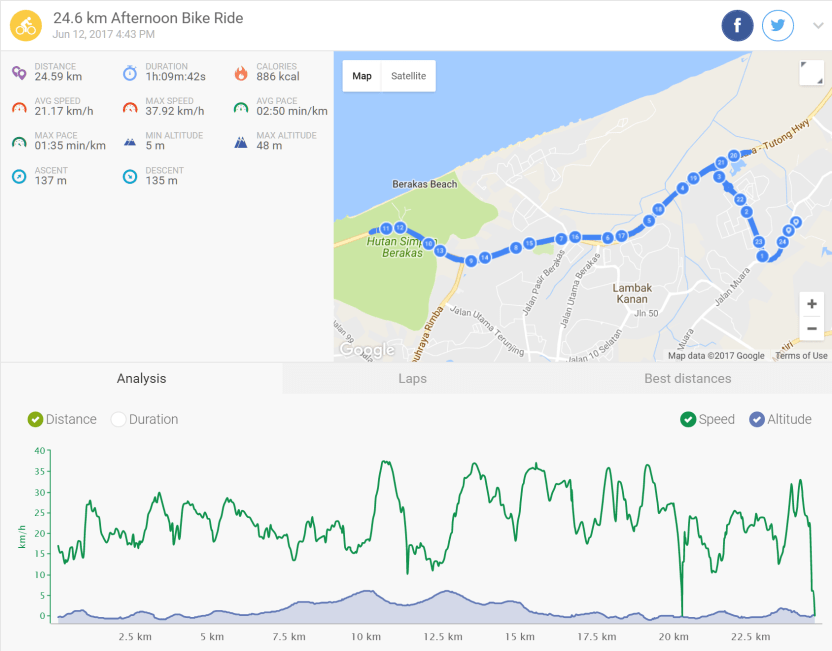
Task: Select the Distance axis option
Action: click(x=36, y=420)
